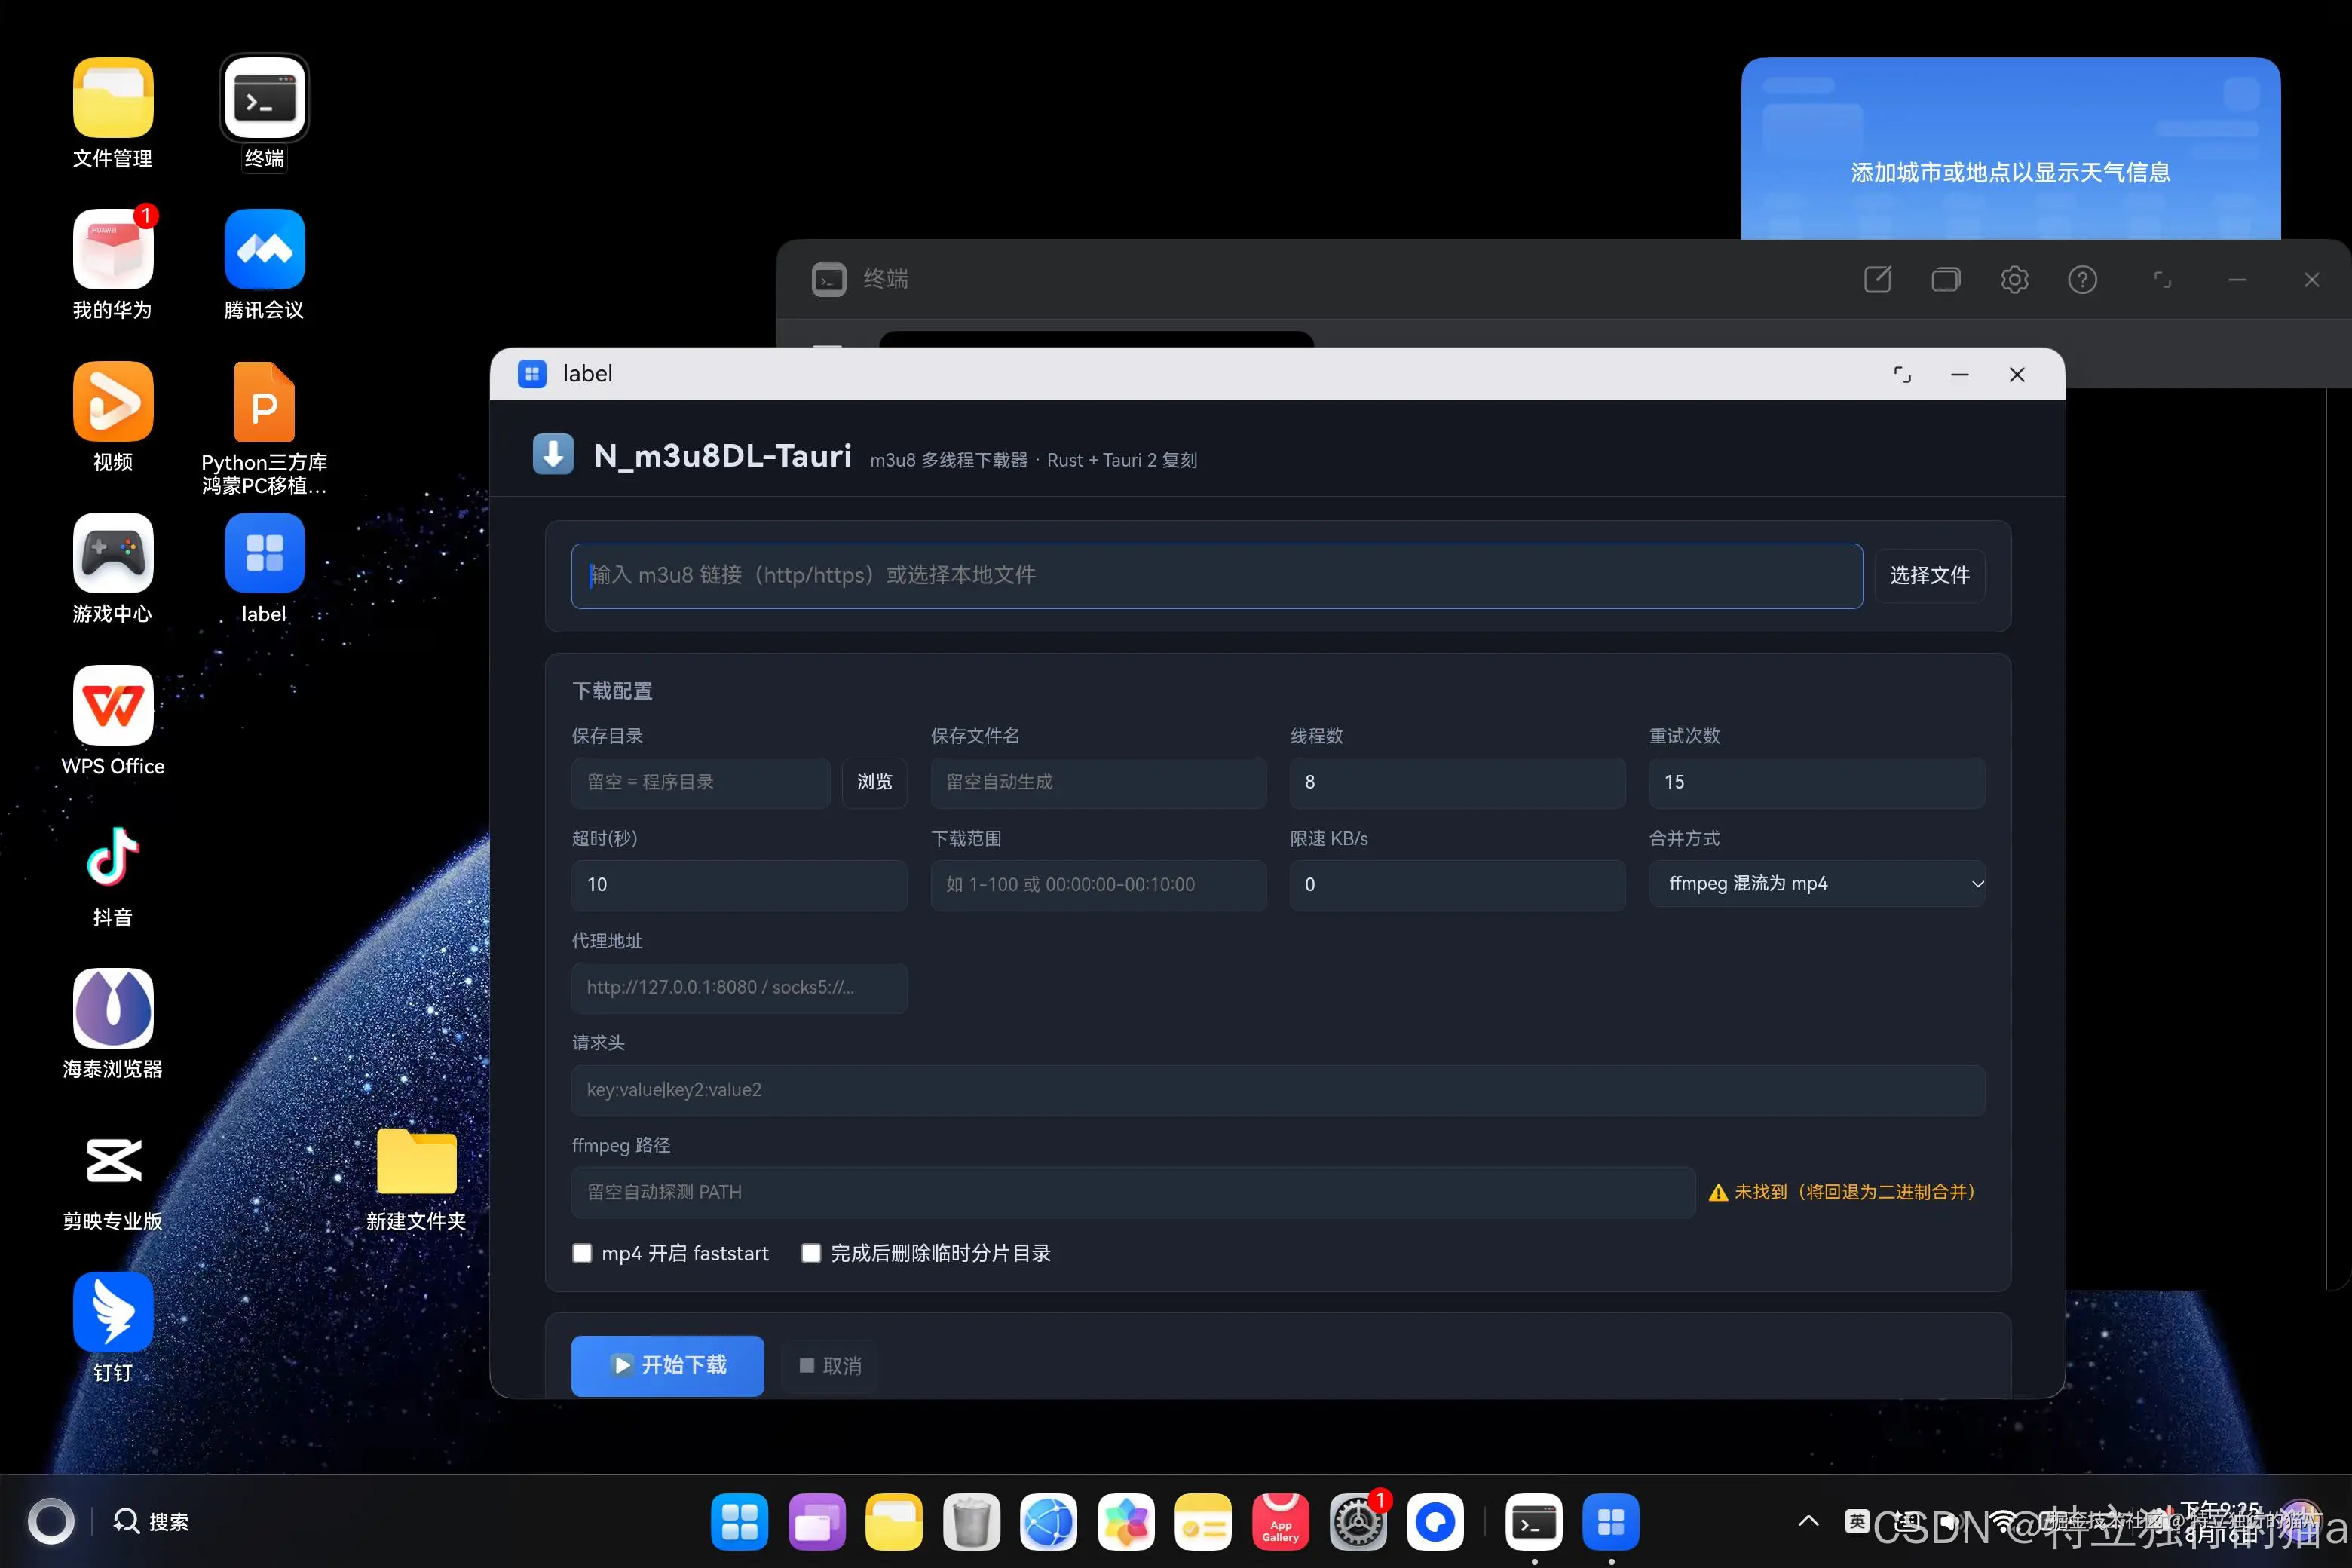The height and width of the screenshot is (1568, 2352).
Task: Click the 取消 button
Action: click(x=830, y=1365)
